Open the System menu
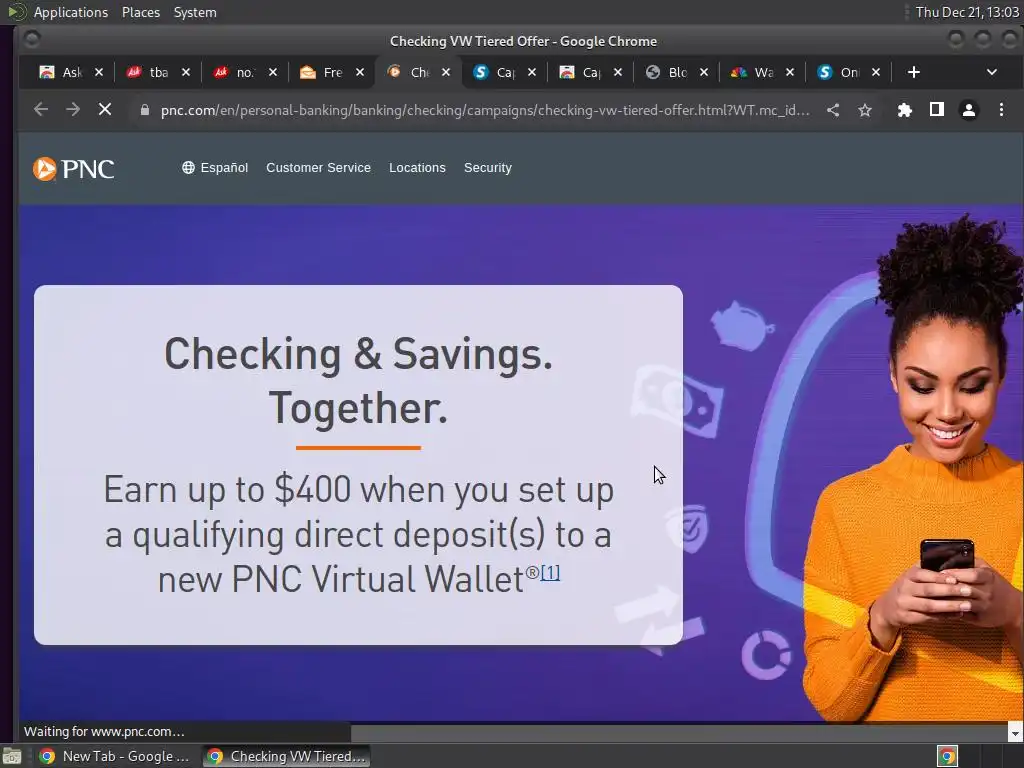 coord(195,12)
